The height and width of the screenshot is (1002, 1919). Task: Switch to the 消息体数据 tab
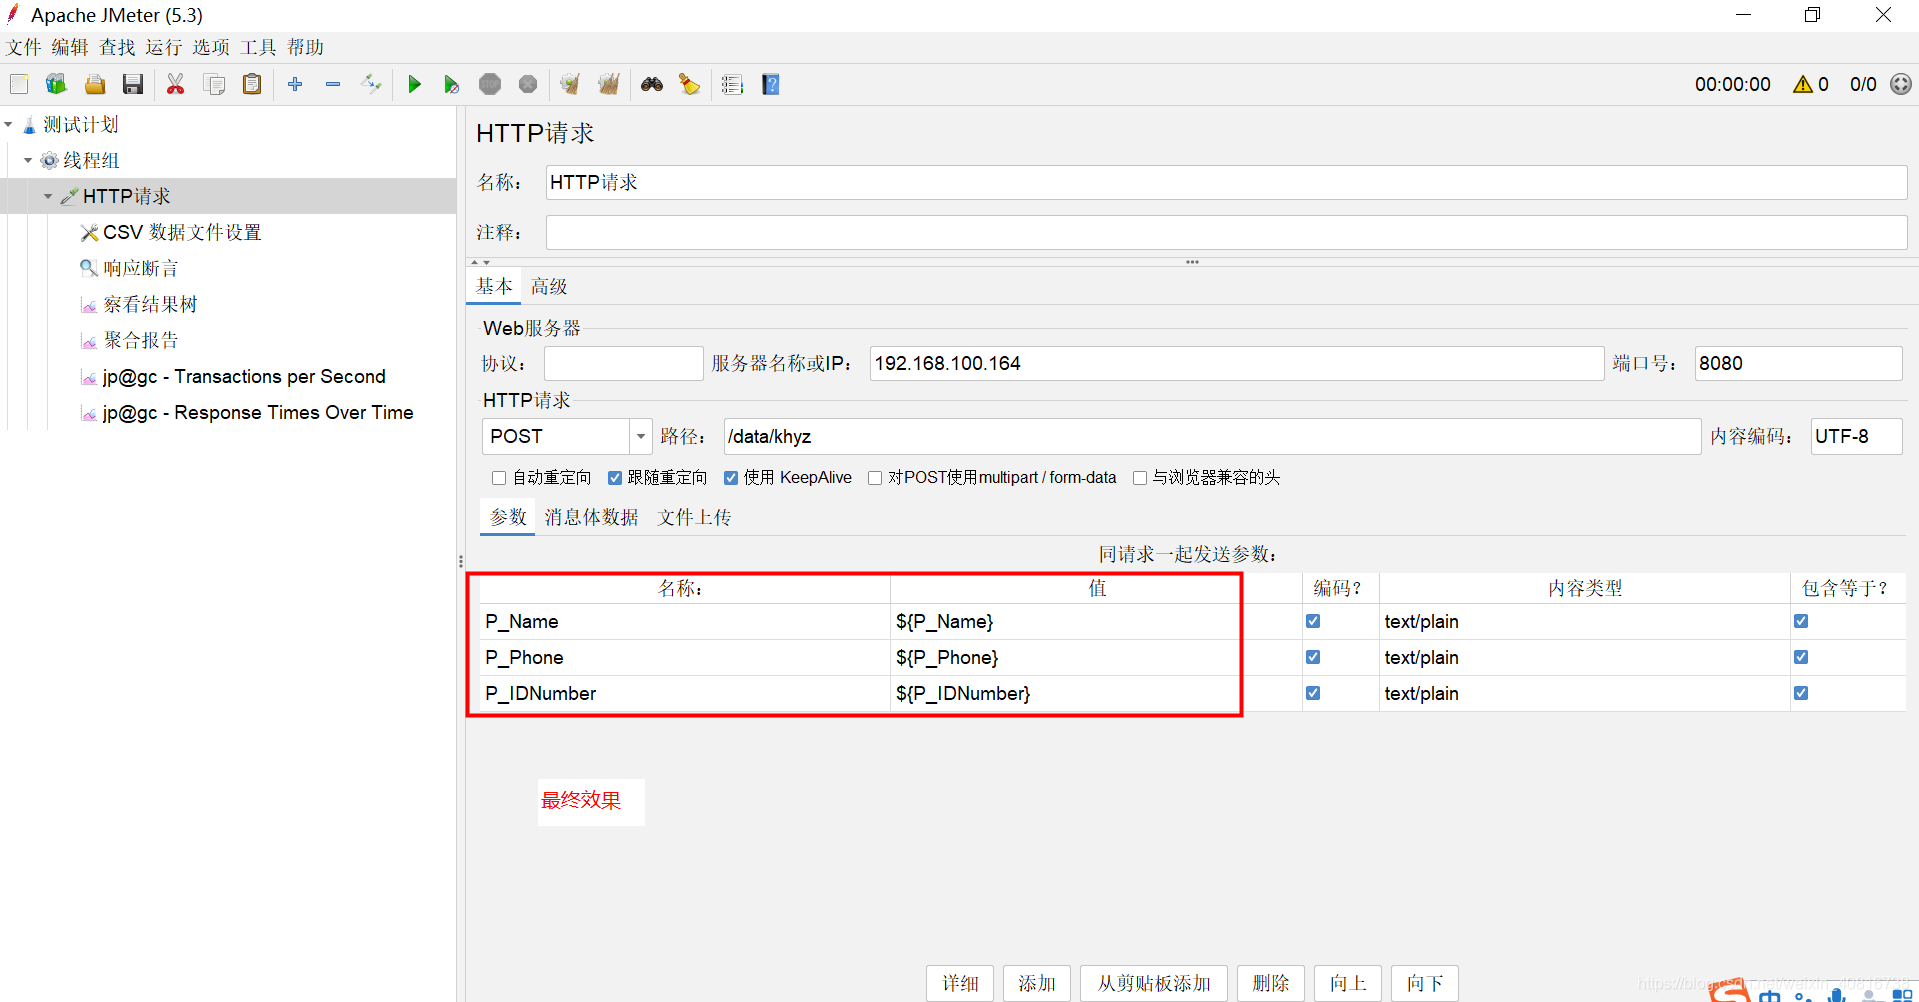pos(592,517)
